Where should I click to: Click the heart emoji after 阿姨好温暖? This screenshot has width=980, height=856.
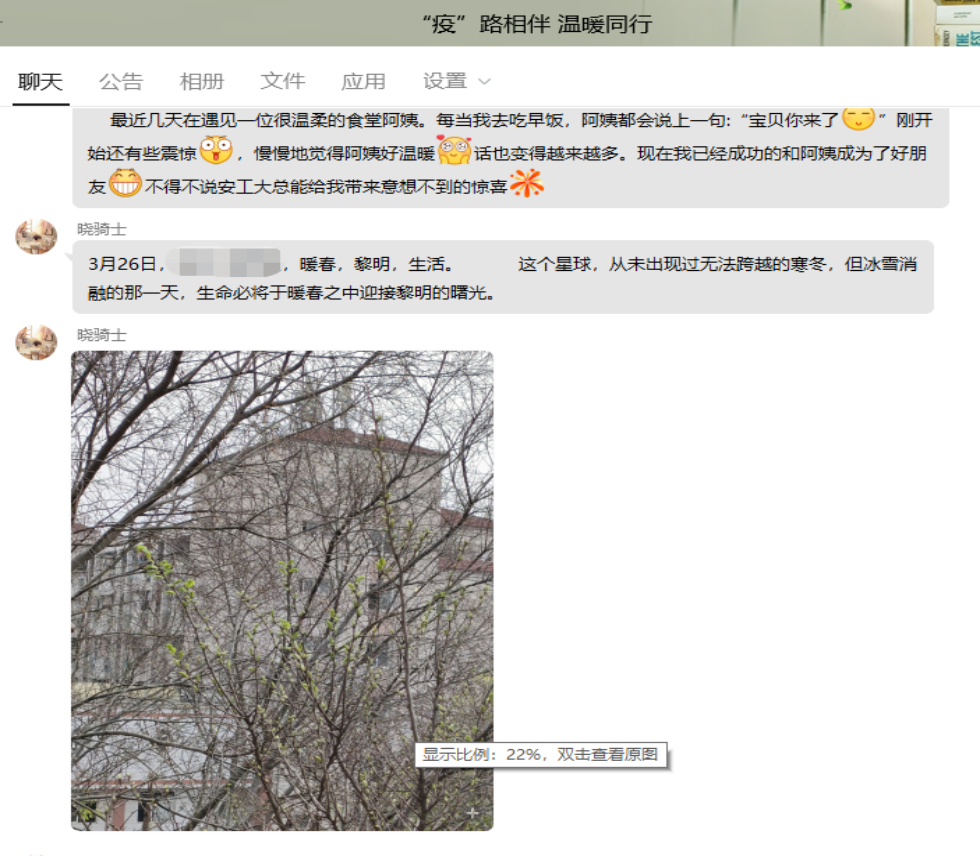click(454, 152)
